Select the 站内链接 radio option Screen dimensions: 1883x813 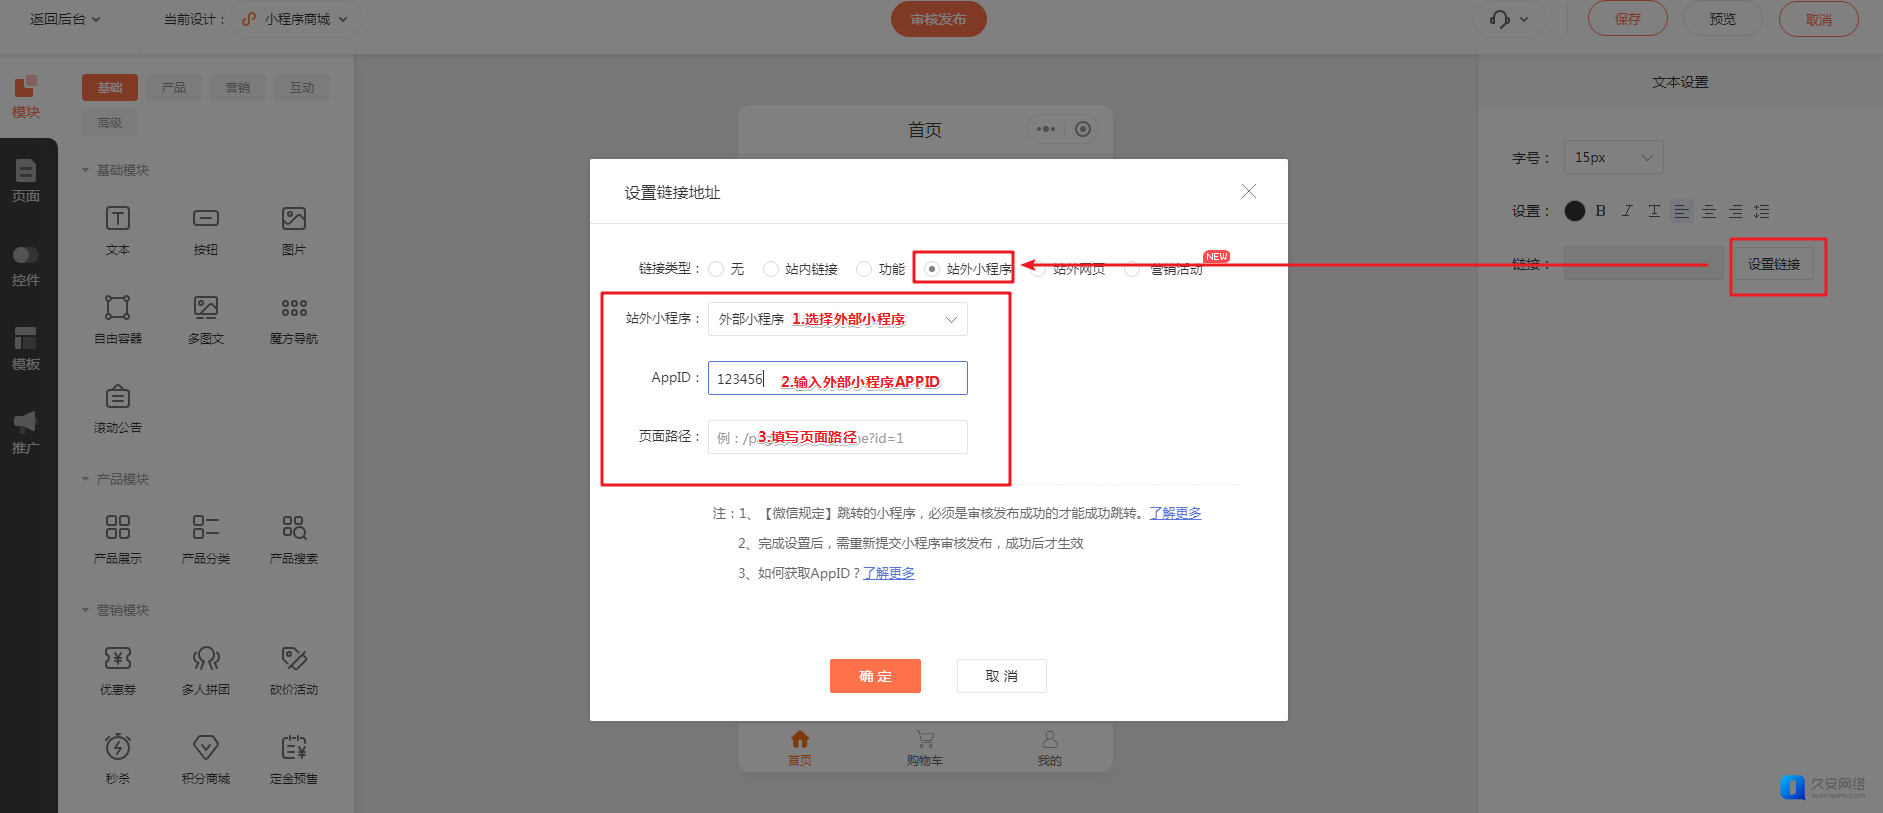[x=771, y=269]
